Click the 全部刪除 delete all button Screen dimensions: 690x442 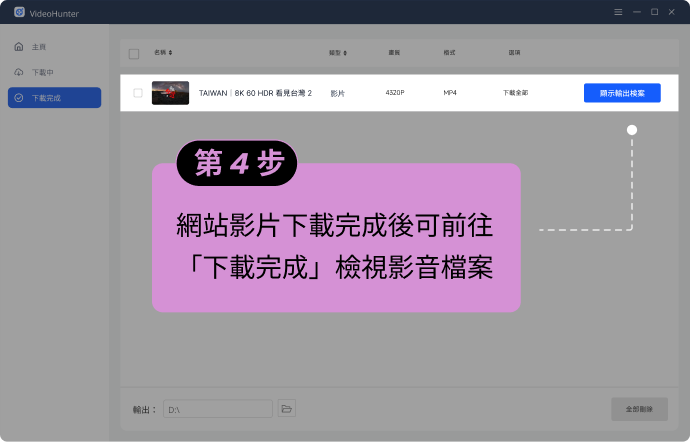pyautogui.click(x=639, y=409)
